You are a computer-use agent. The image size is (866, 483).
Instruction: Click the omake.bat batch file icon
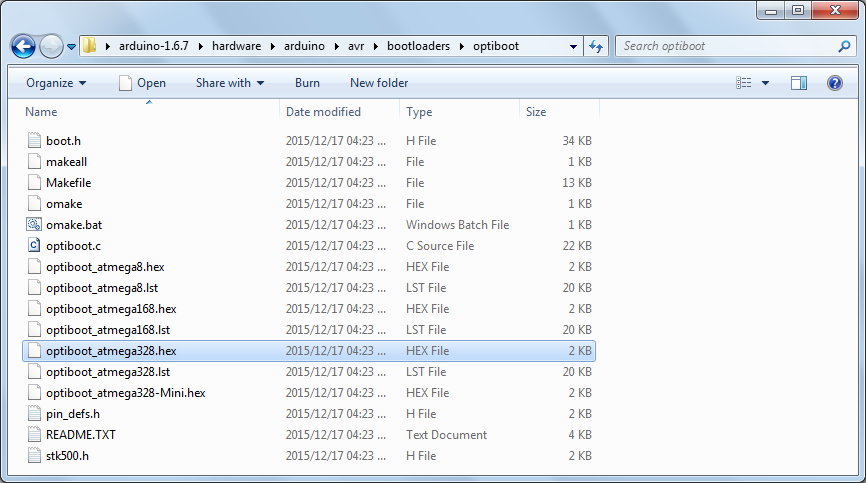coord(34,225)
